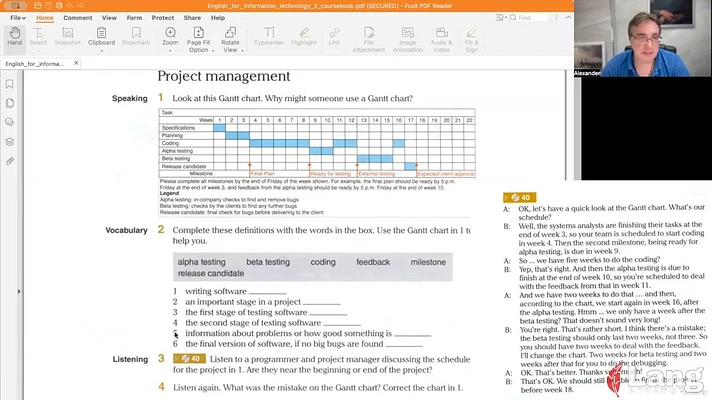Select the Hand tool
This screenshot has height=400, width=712.
pyautogui.click(x=15, y=36)
